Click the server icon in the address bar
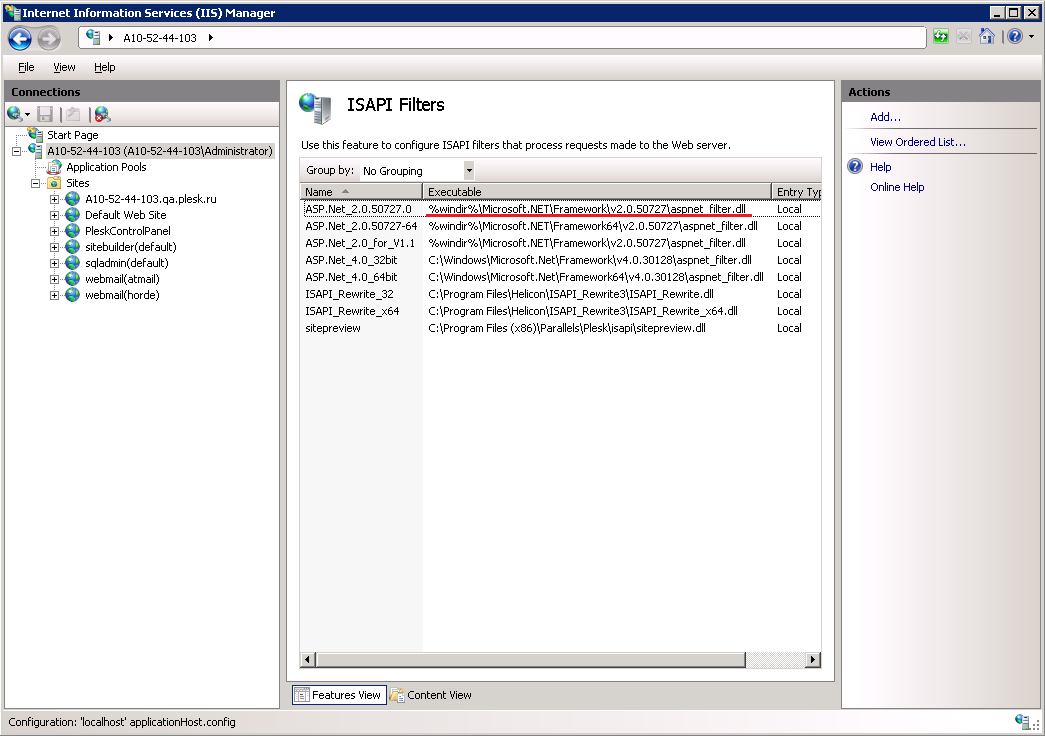Viewport: 1045px width, 736px height. 93,37
